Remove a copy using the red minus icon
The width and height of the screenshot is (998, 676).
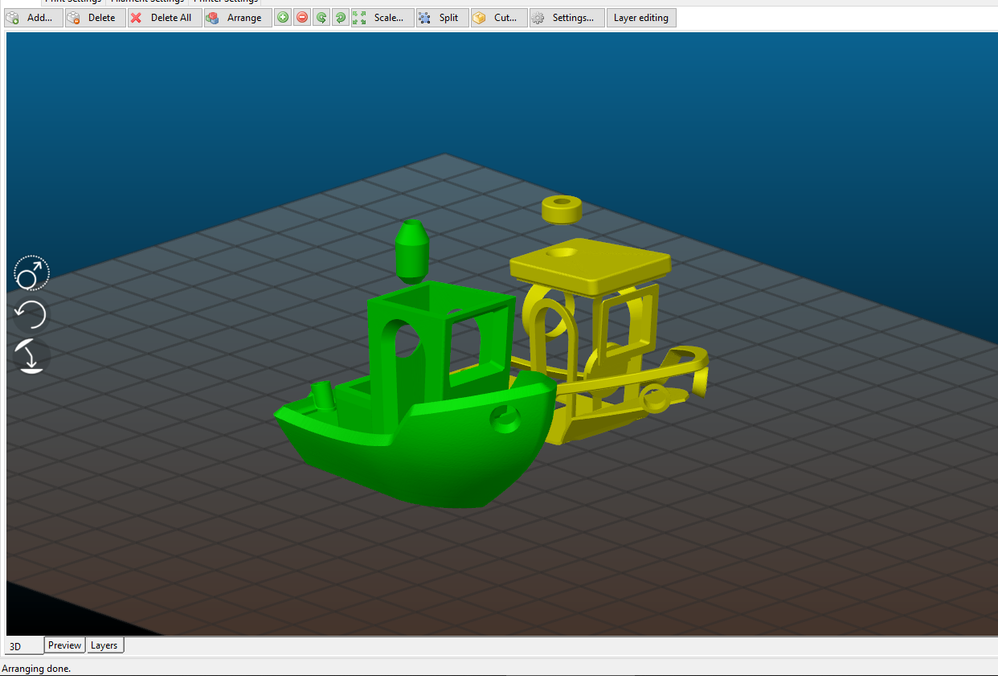302,18
